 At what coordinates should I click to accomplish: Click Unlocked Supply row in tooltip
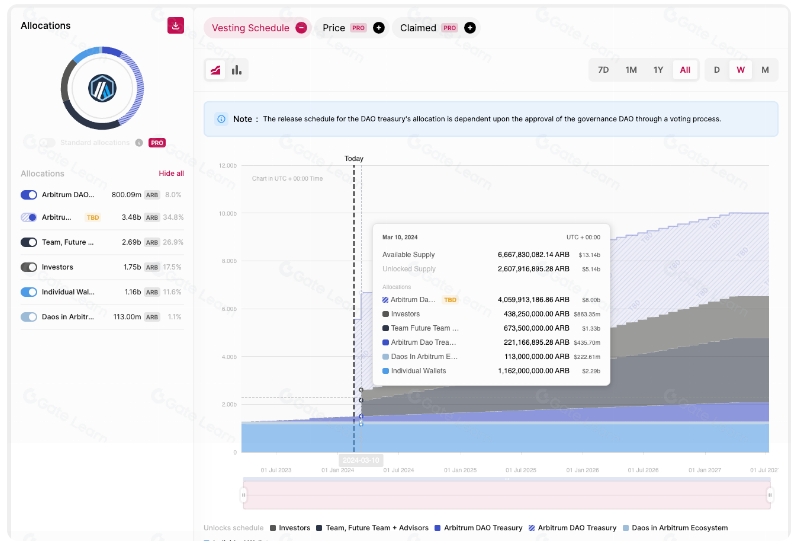click(491, 269)
